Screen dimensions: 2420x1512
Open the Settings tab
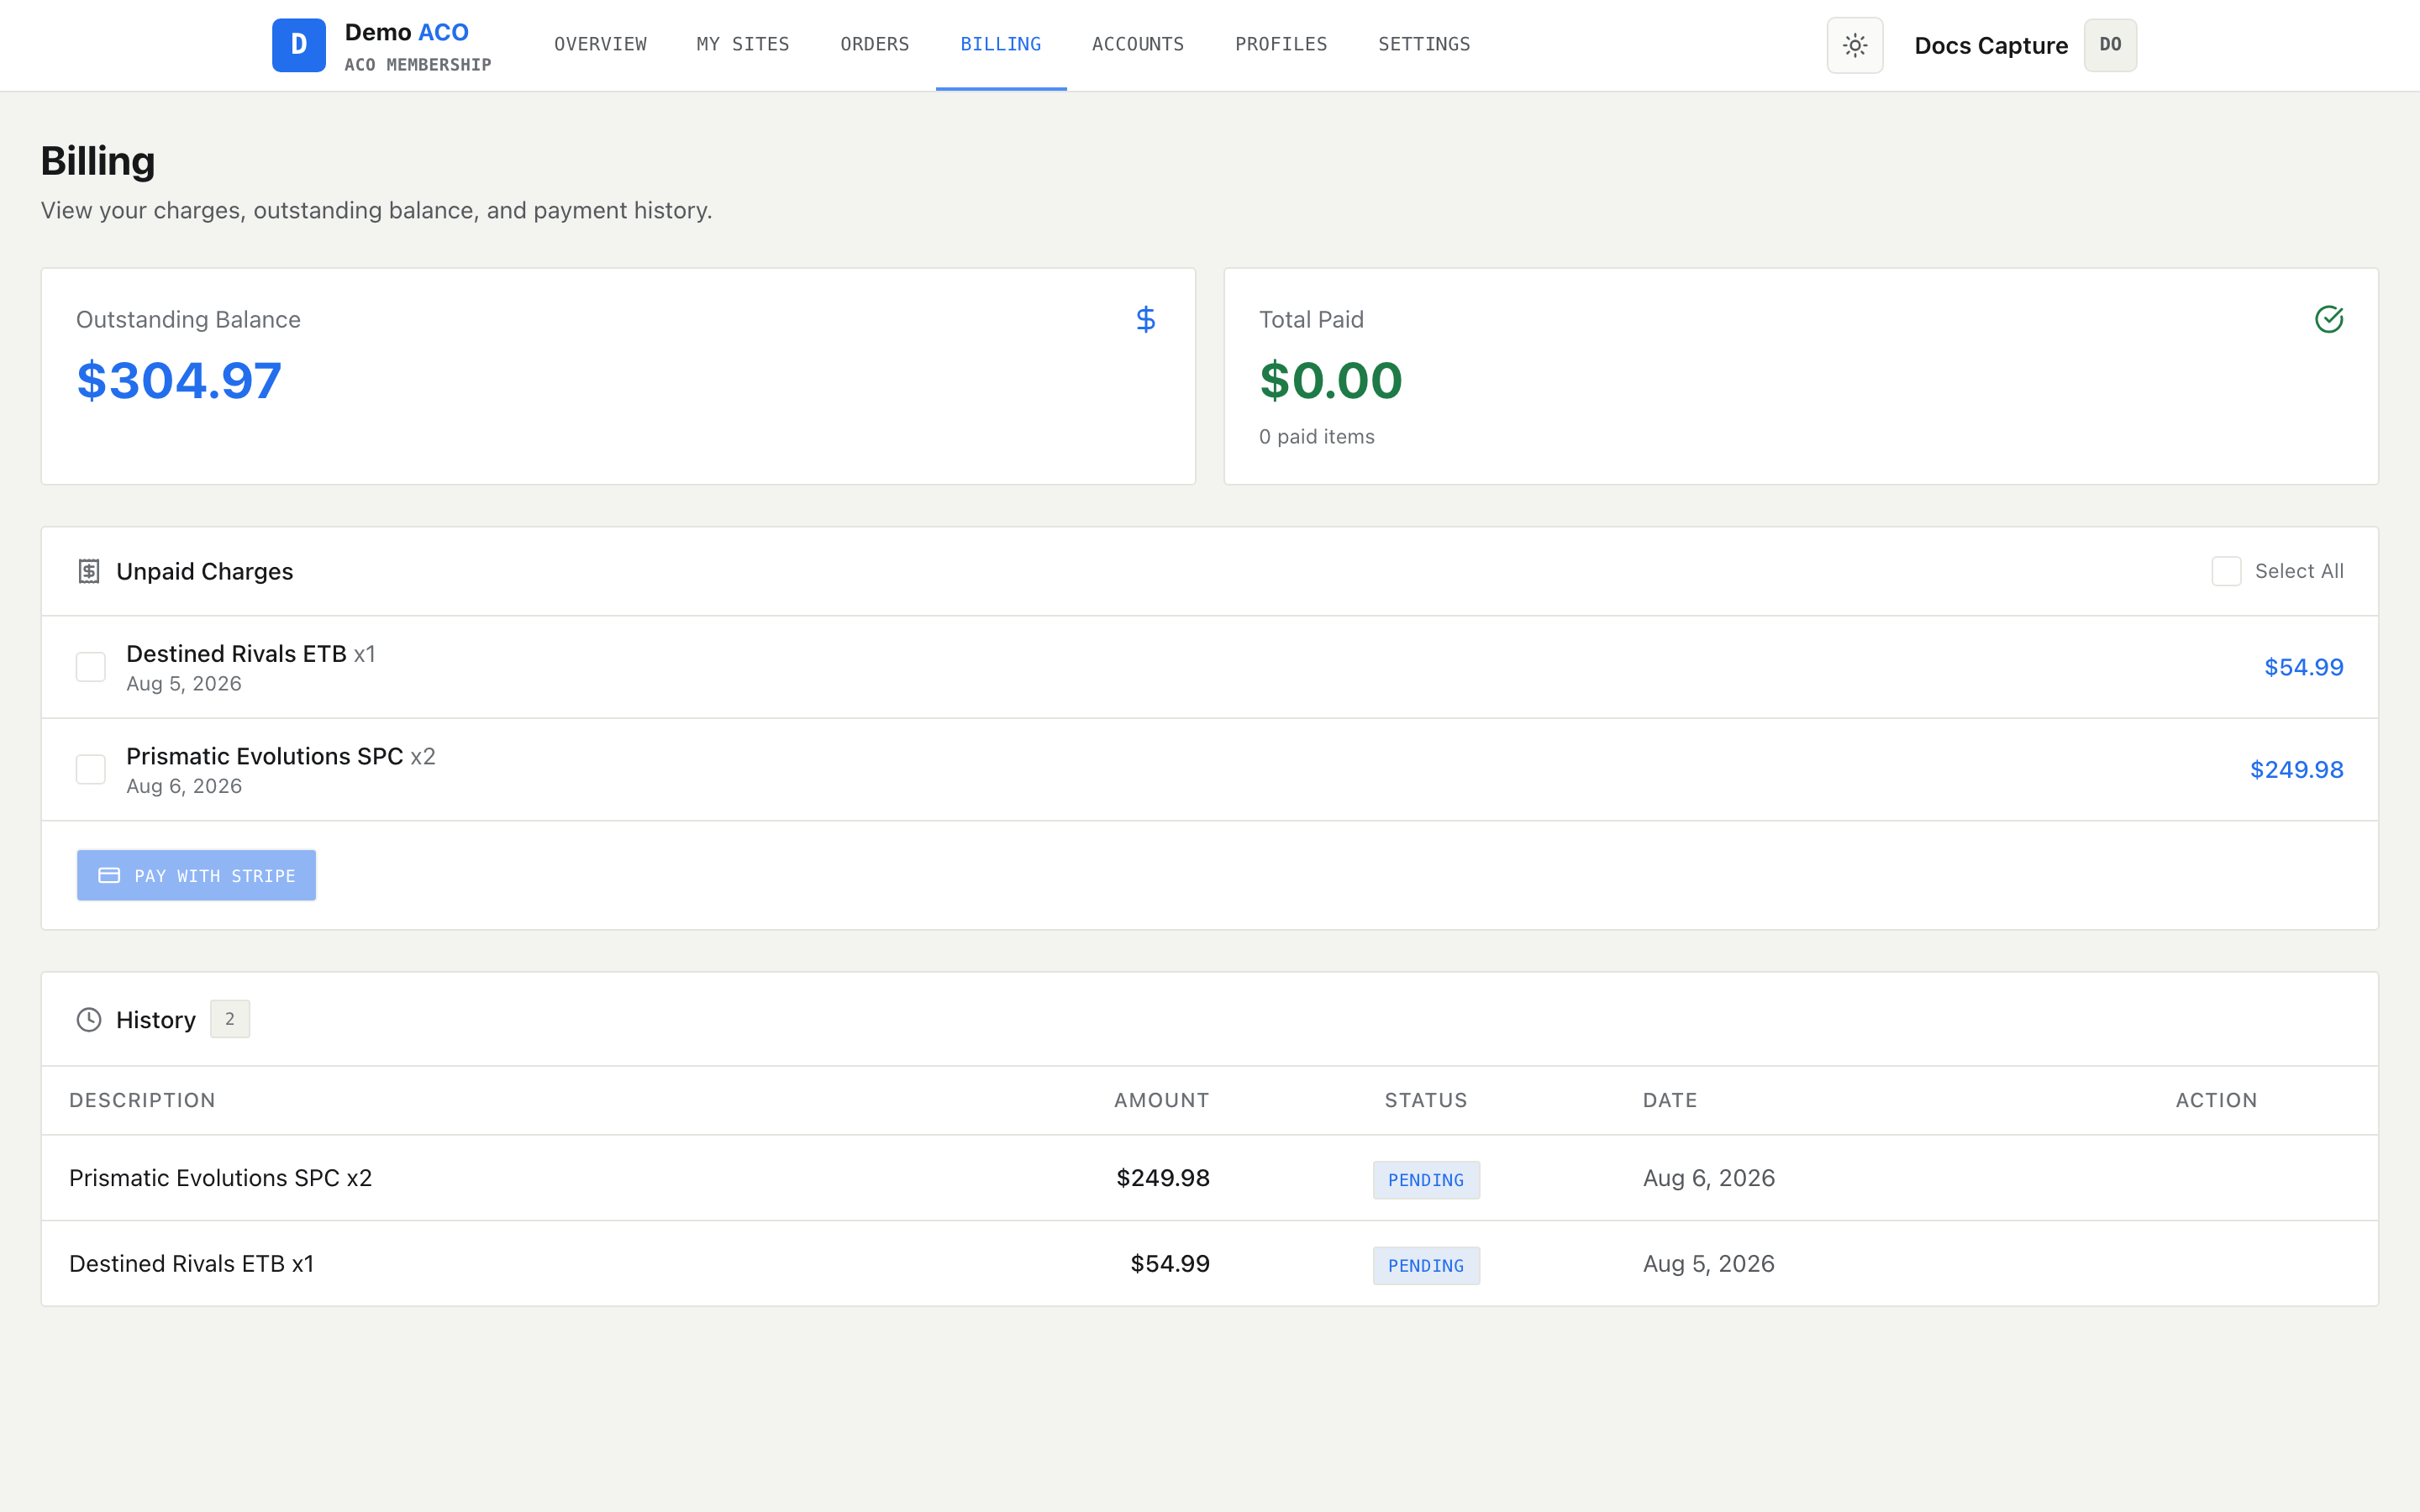coord(1424,44)
